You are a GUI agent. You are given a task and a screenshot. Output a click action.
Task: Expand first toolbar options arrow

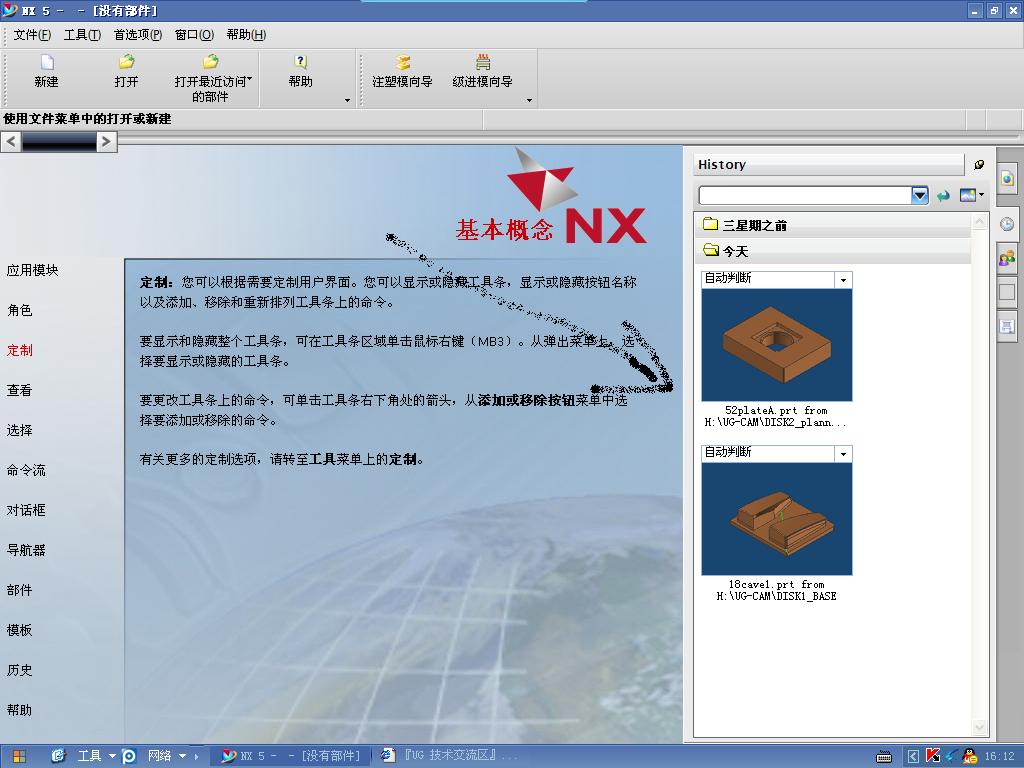347,101
